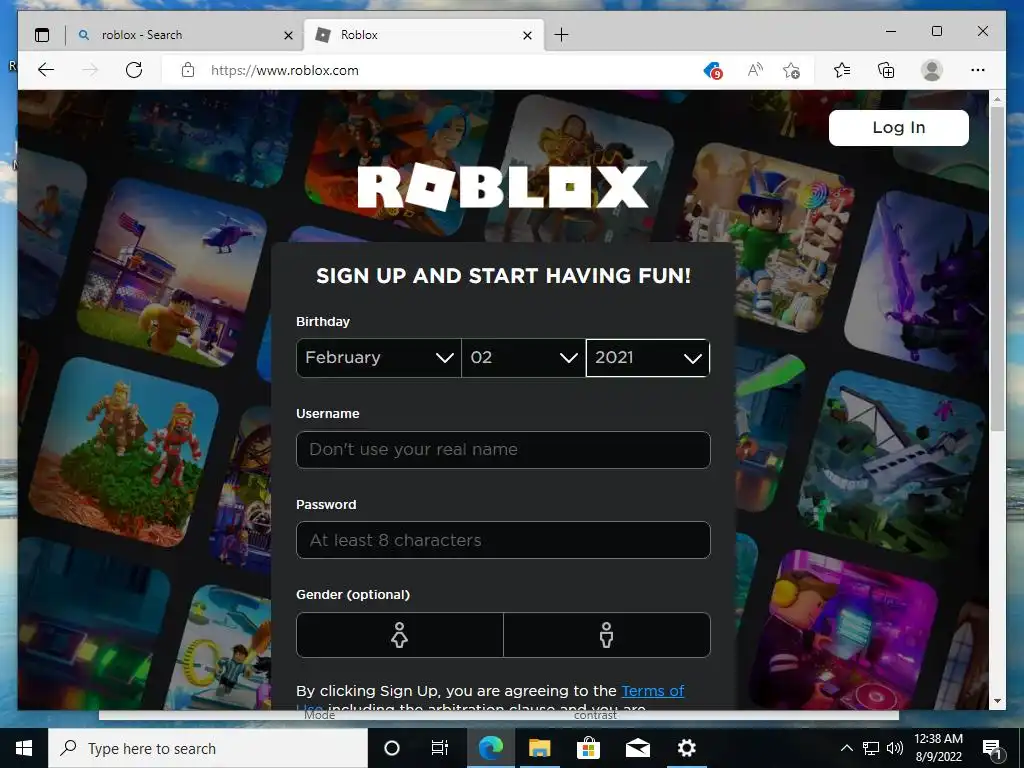Open the tab actions menu icon
The image size is (1024, 768).
coord(42,35)
